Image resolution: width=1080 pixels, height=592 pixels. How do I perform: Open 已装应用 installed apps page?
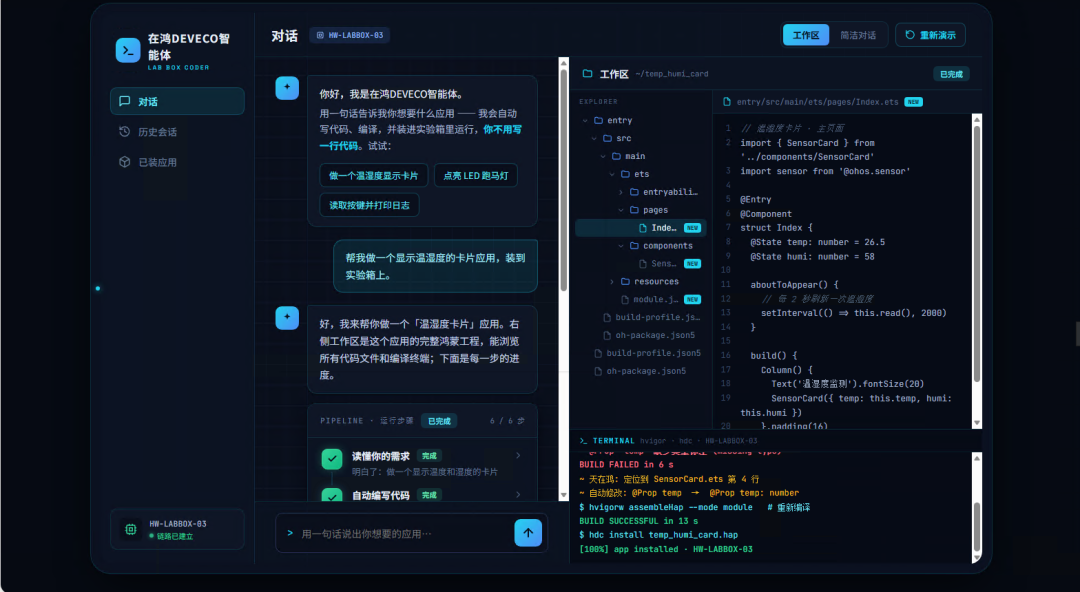click(177, 162)
